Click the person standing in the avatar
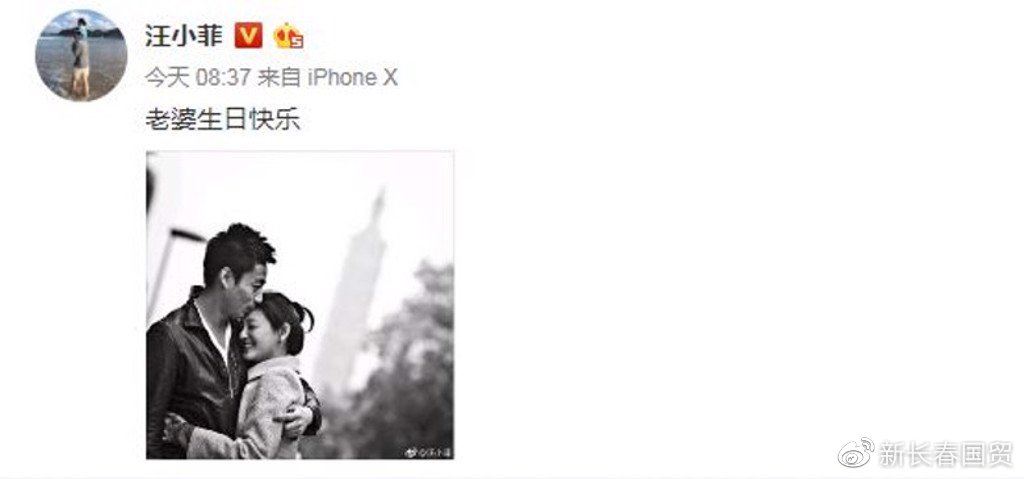Screen dimensions: 1024x479 pos(80,59)
